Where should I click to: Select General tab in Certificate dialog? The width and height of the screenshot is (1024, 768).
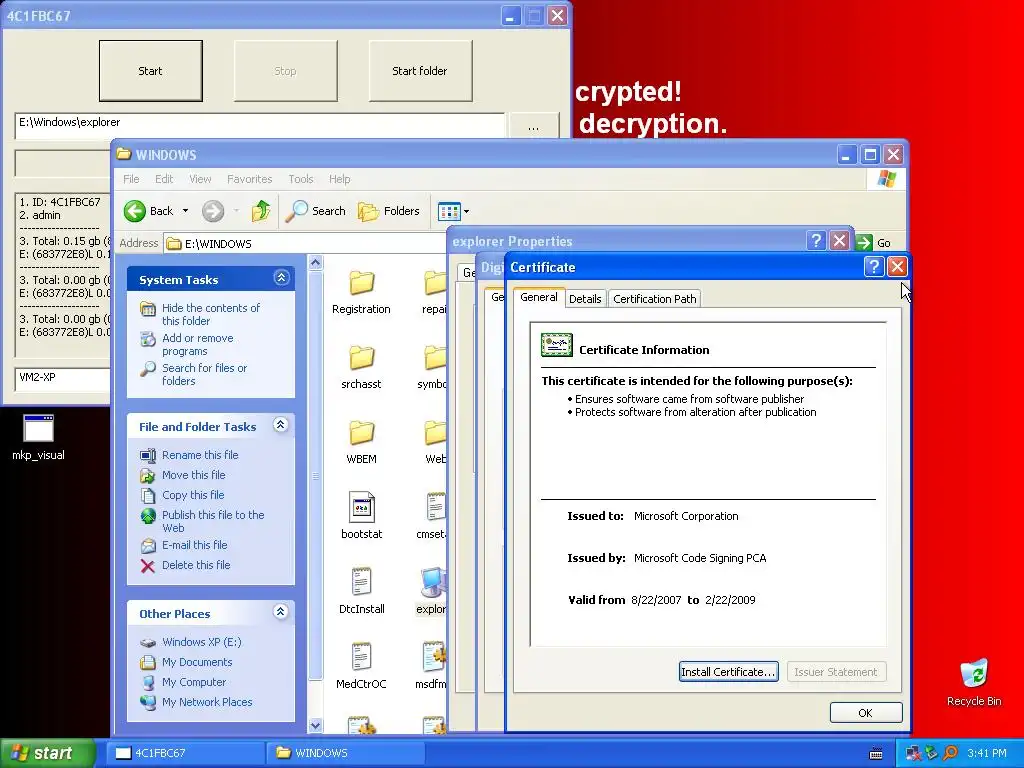pos(539,297)
